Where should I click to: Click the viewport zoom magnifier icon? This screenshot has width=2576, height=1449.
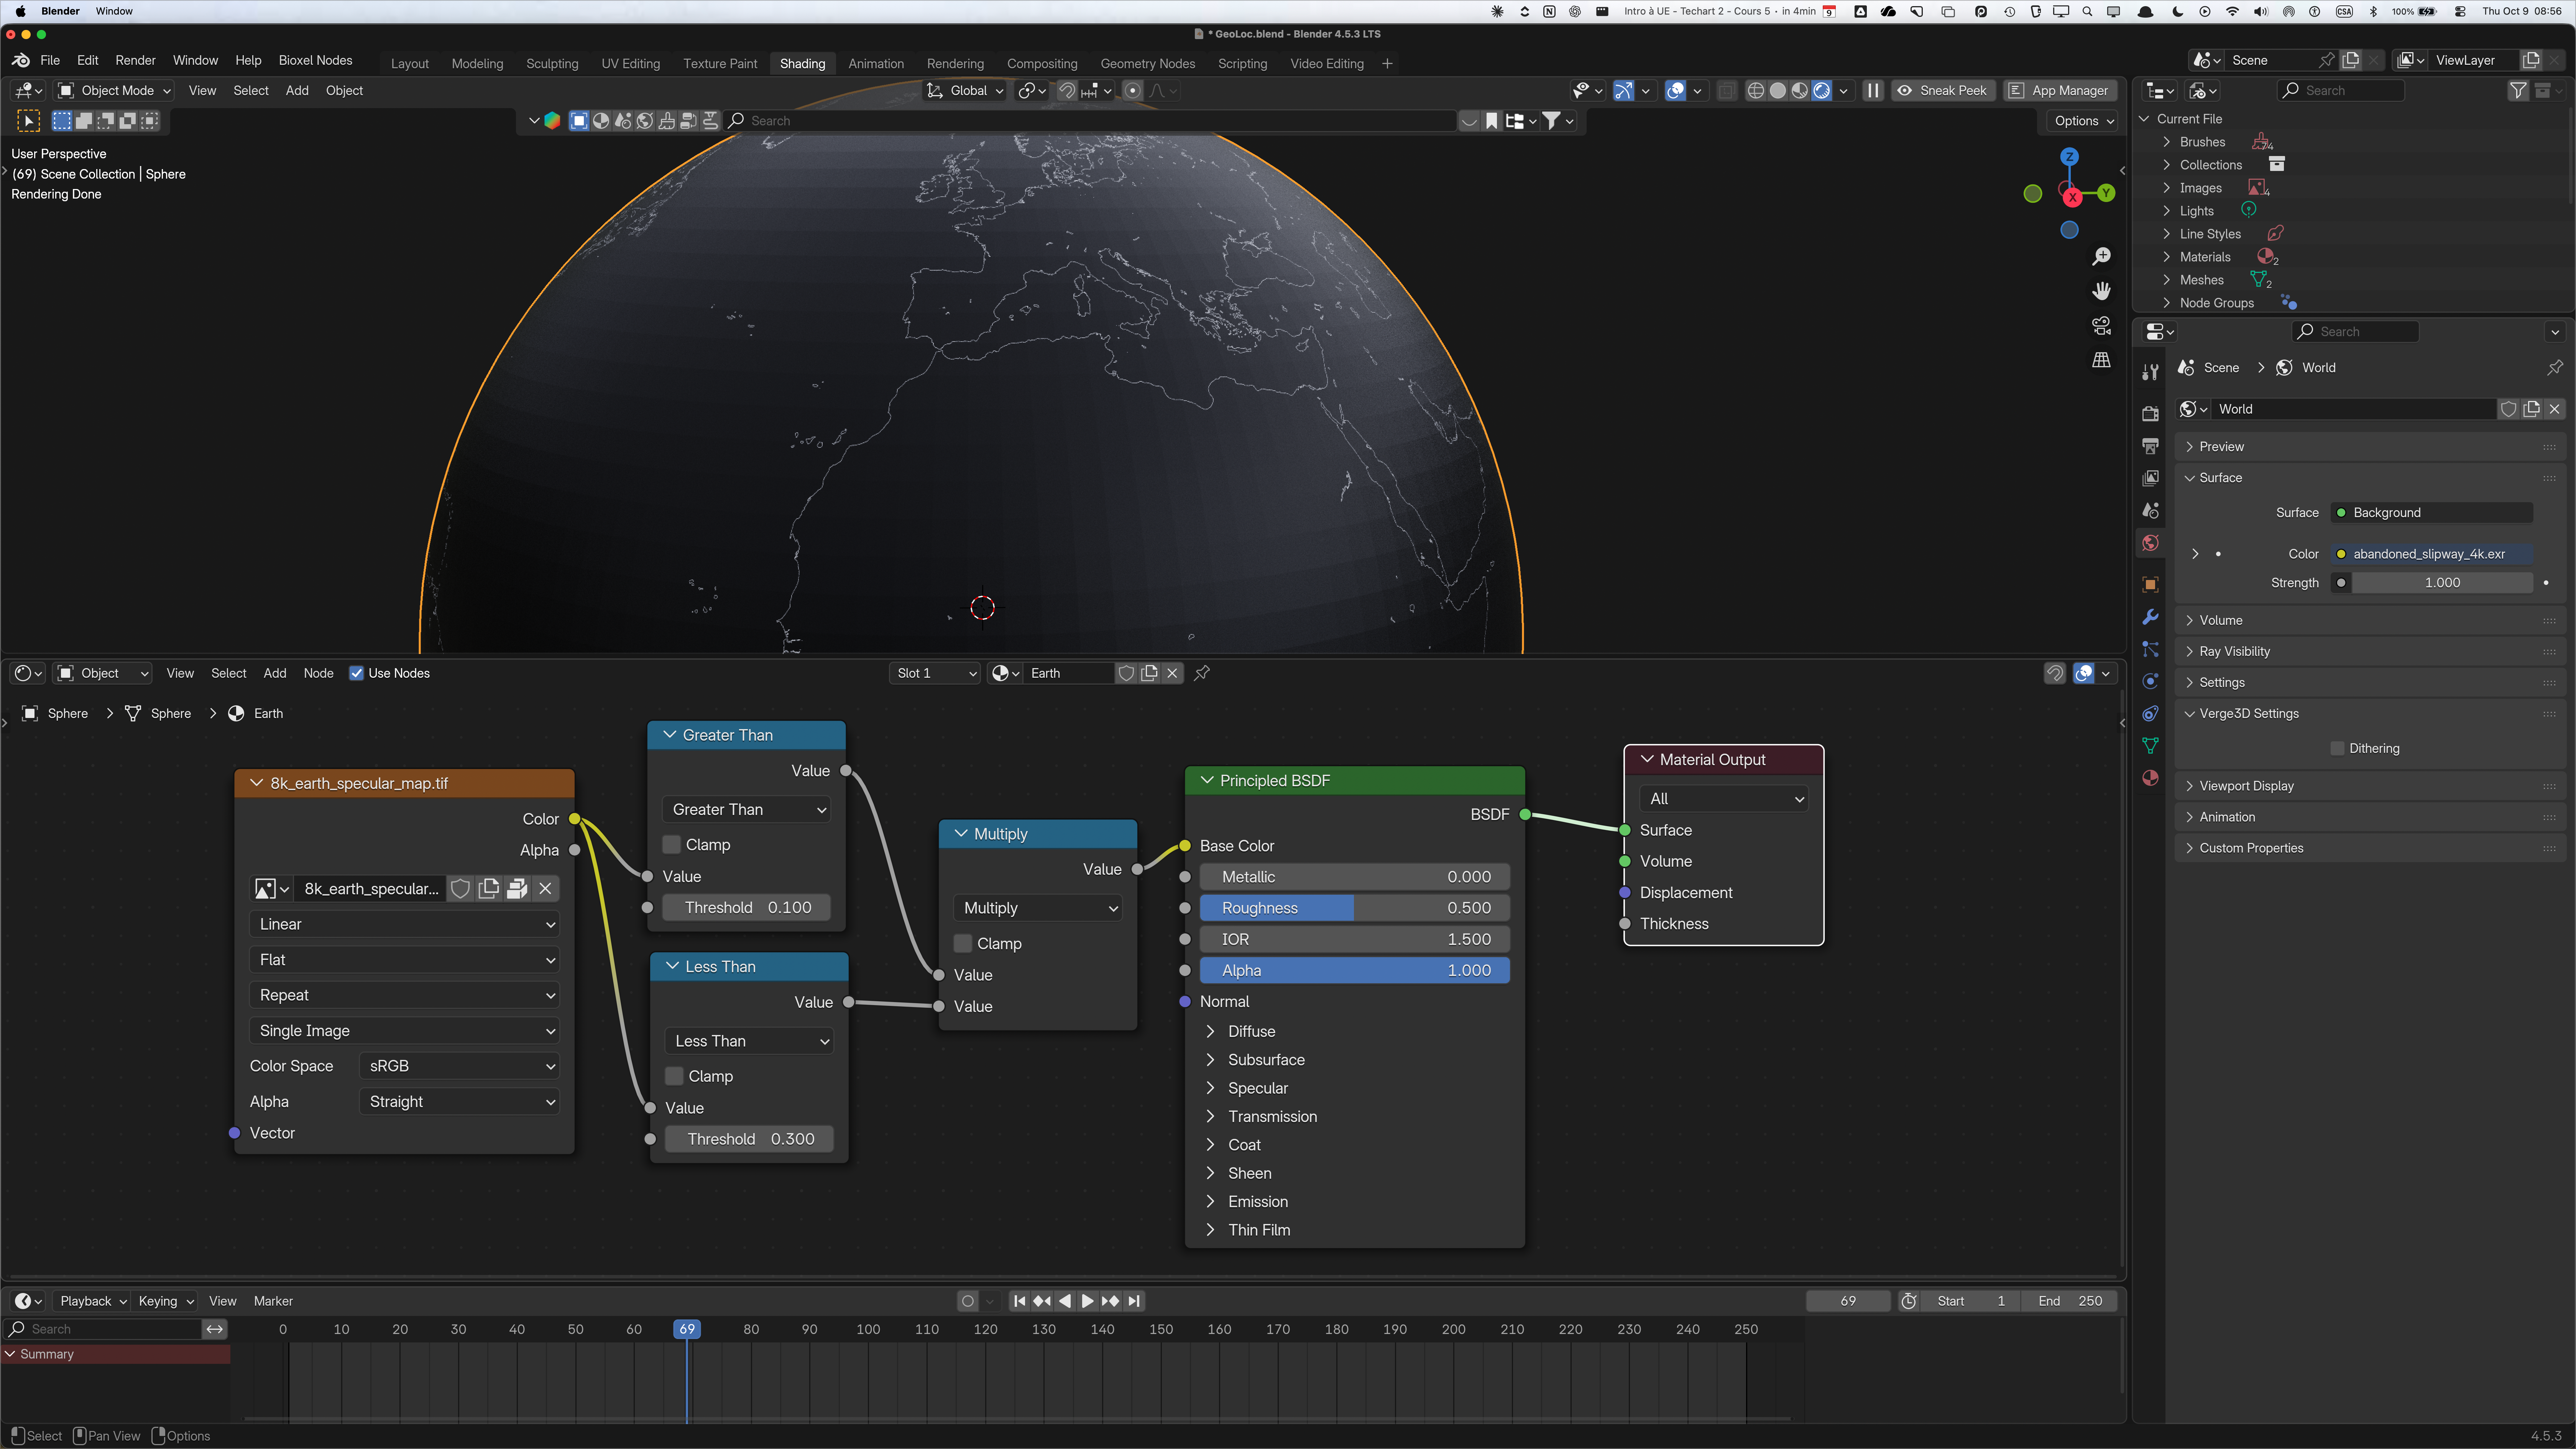tap(2101, 257)
